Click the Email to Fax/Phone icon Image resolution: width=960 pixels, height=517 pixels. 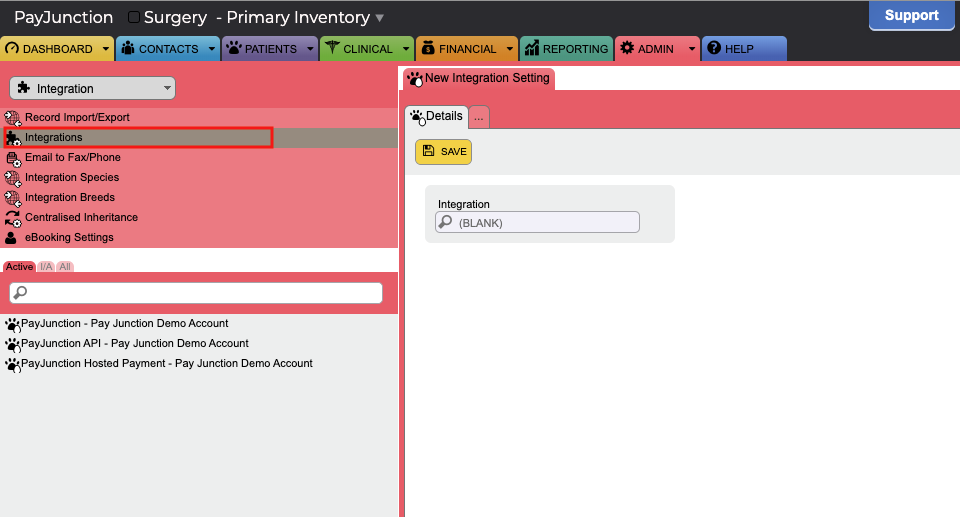click(x=13, y=158)
